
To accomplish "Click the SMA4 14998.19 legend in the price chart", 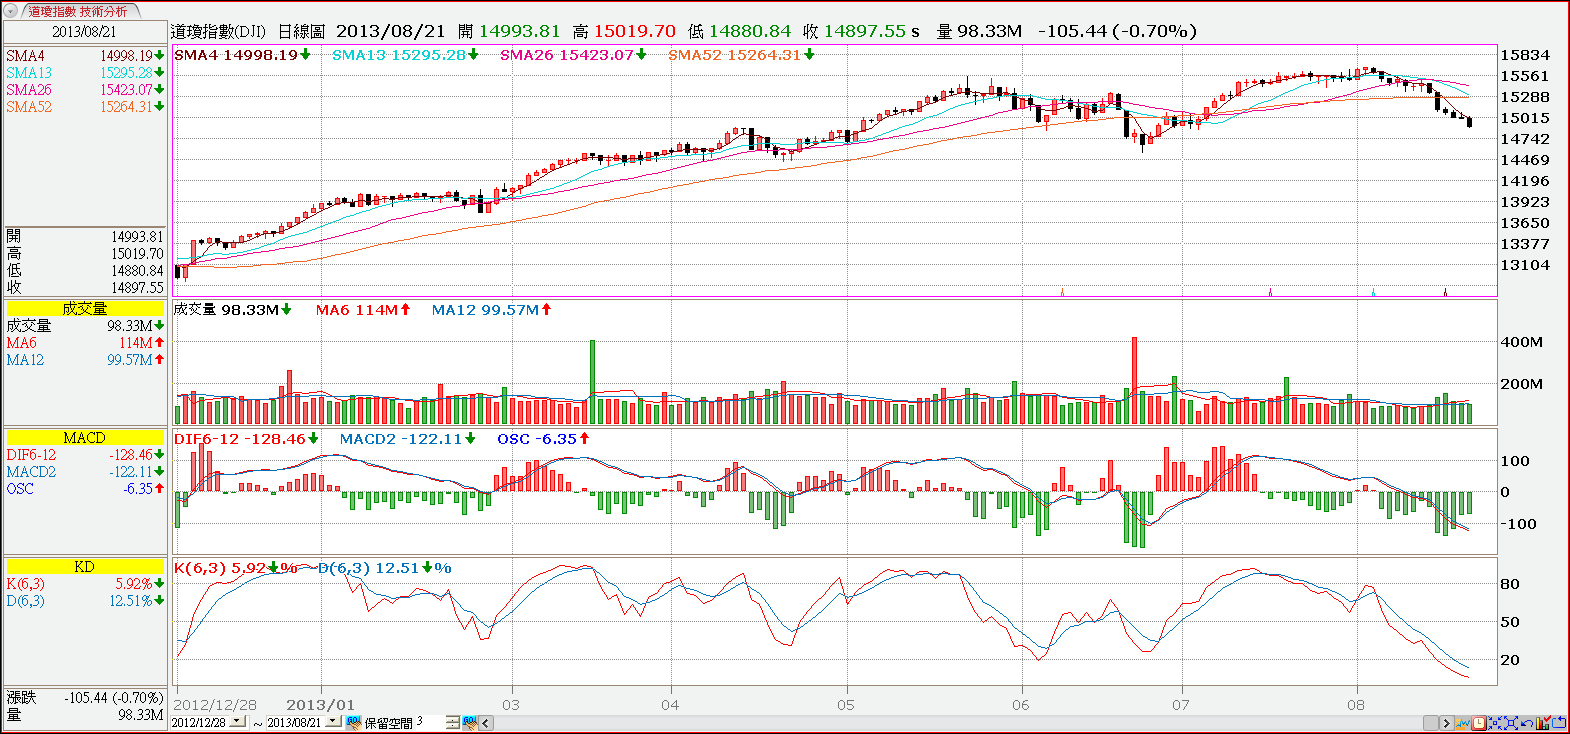I will pos(242,55).
